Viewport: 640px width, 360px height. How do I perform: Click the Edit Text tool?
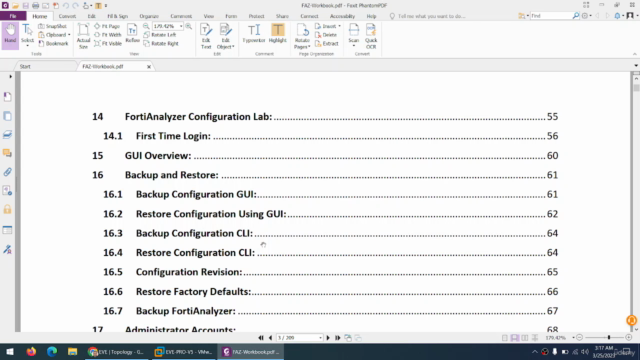tap(206, 36)
